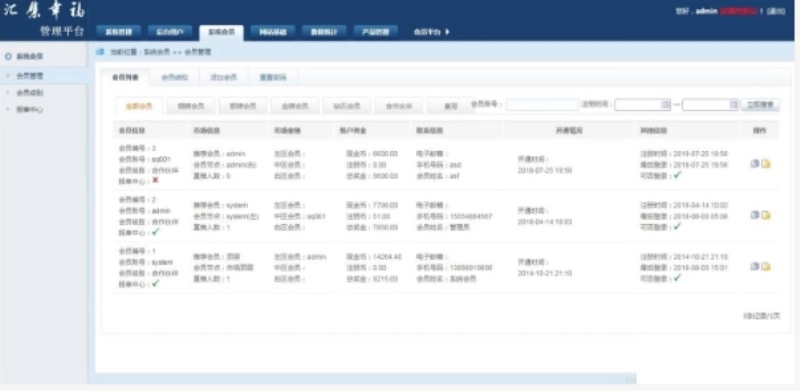Viewport: 800px width, 391px height.
Task: Focus the registration start date field
Action: 642,105
